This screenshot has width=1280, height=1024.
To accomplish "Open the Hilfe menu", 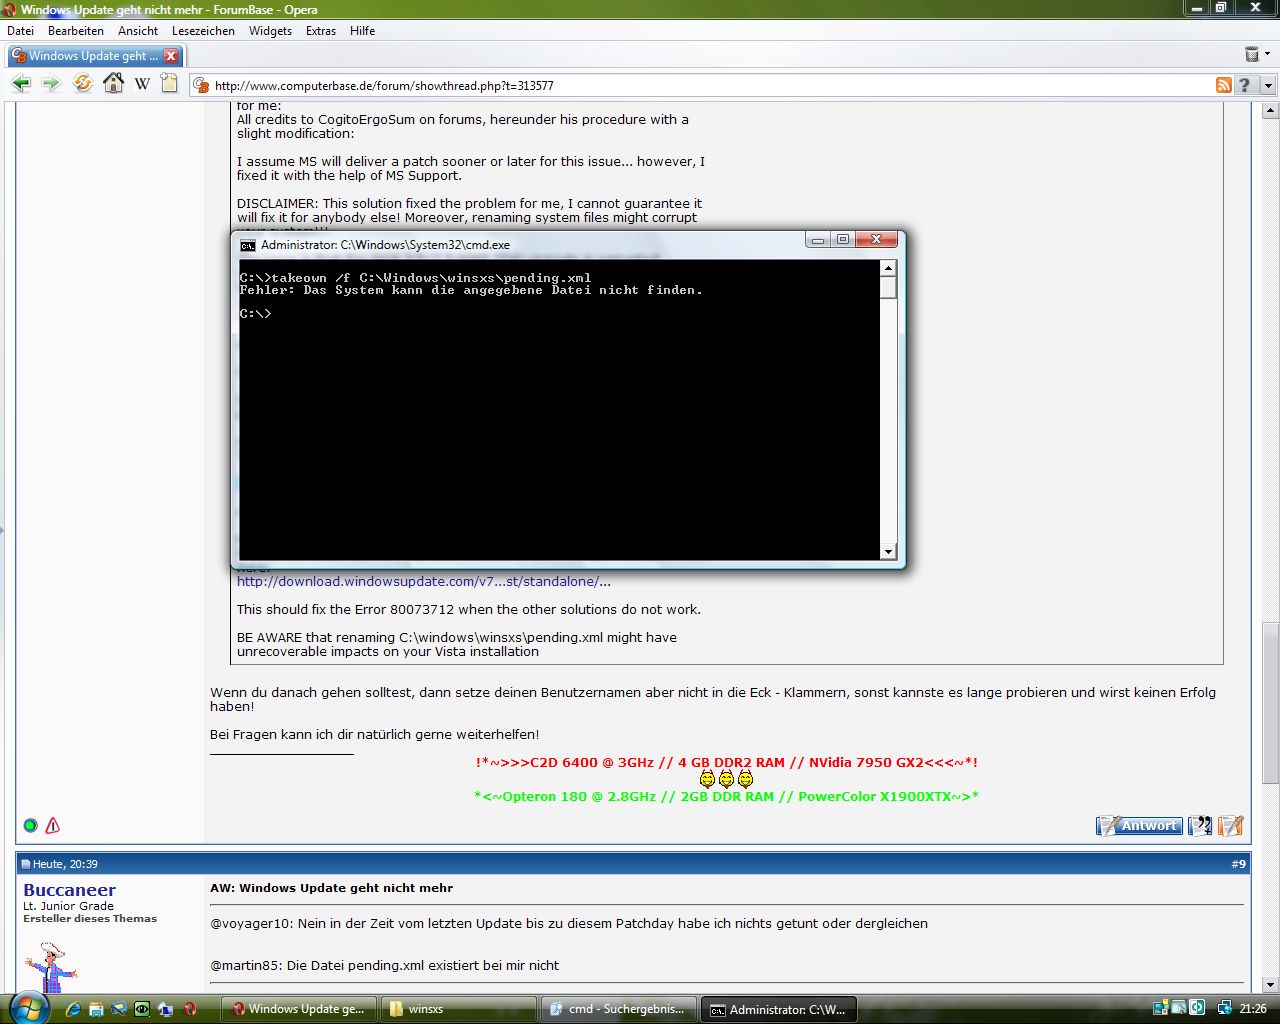I will point(363,31).
